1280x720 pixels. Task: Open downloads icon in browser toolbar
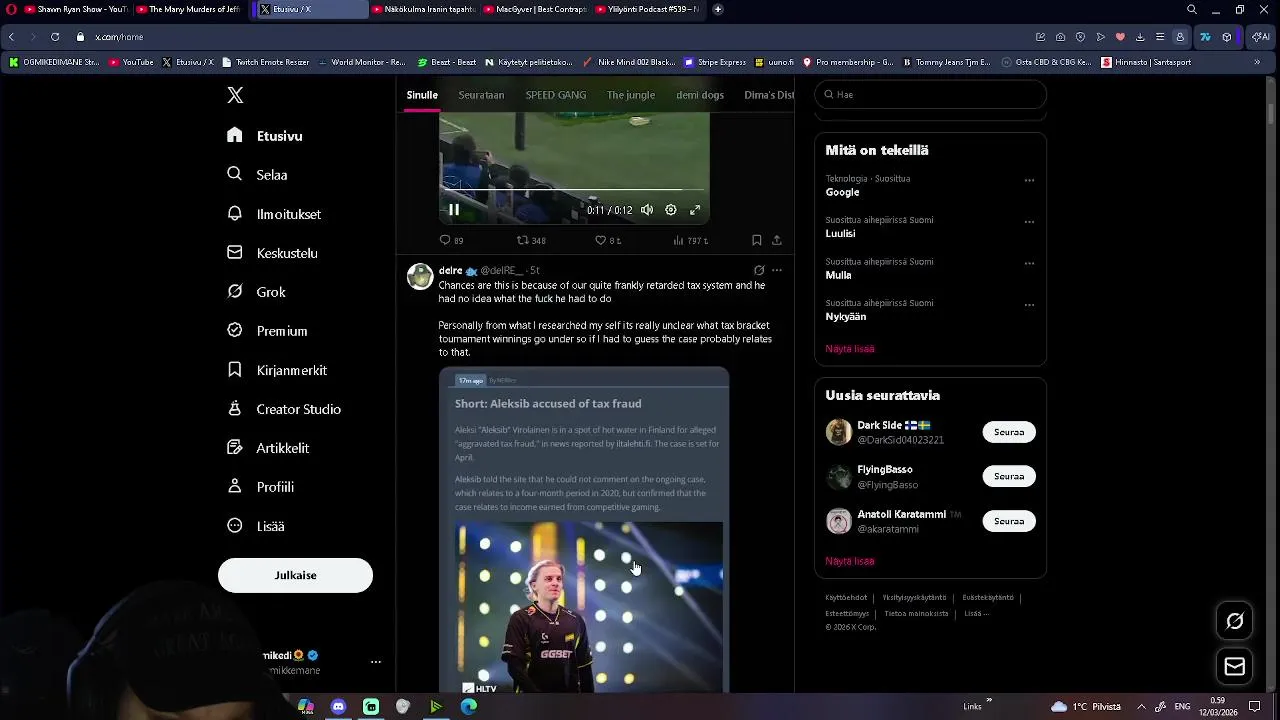click(1140, 37)
